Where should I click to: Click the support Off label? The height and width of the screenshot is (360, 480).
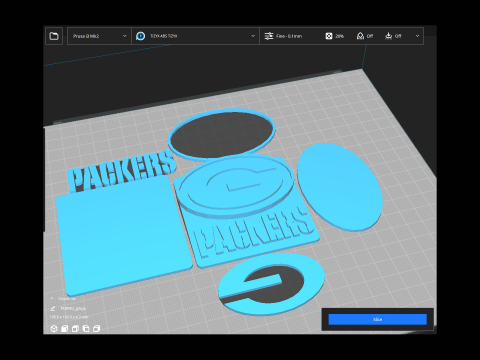(x=370, y=36)
